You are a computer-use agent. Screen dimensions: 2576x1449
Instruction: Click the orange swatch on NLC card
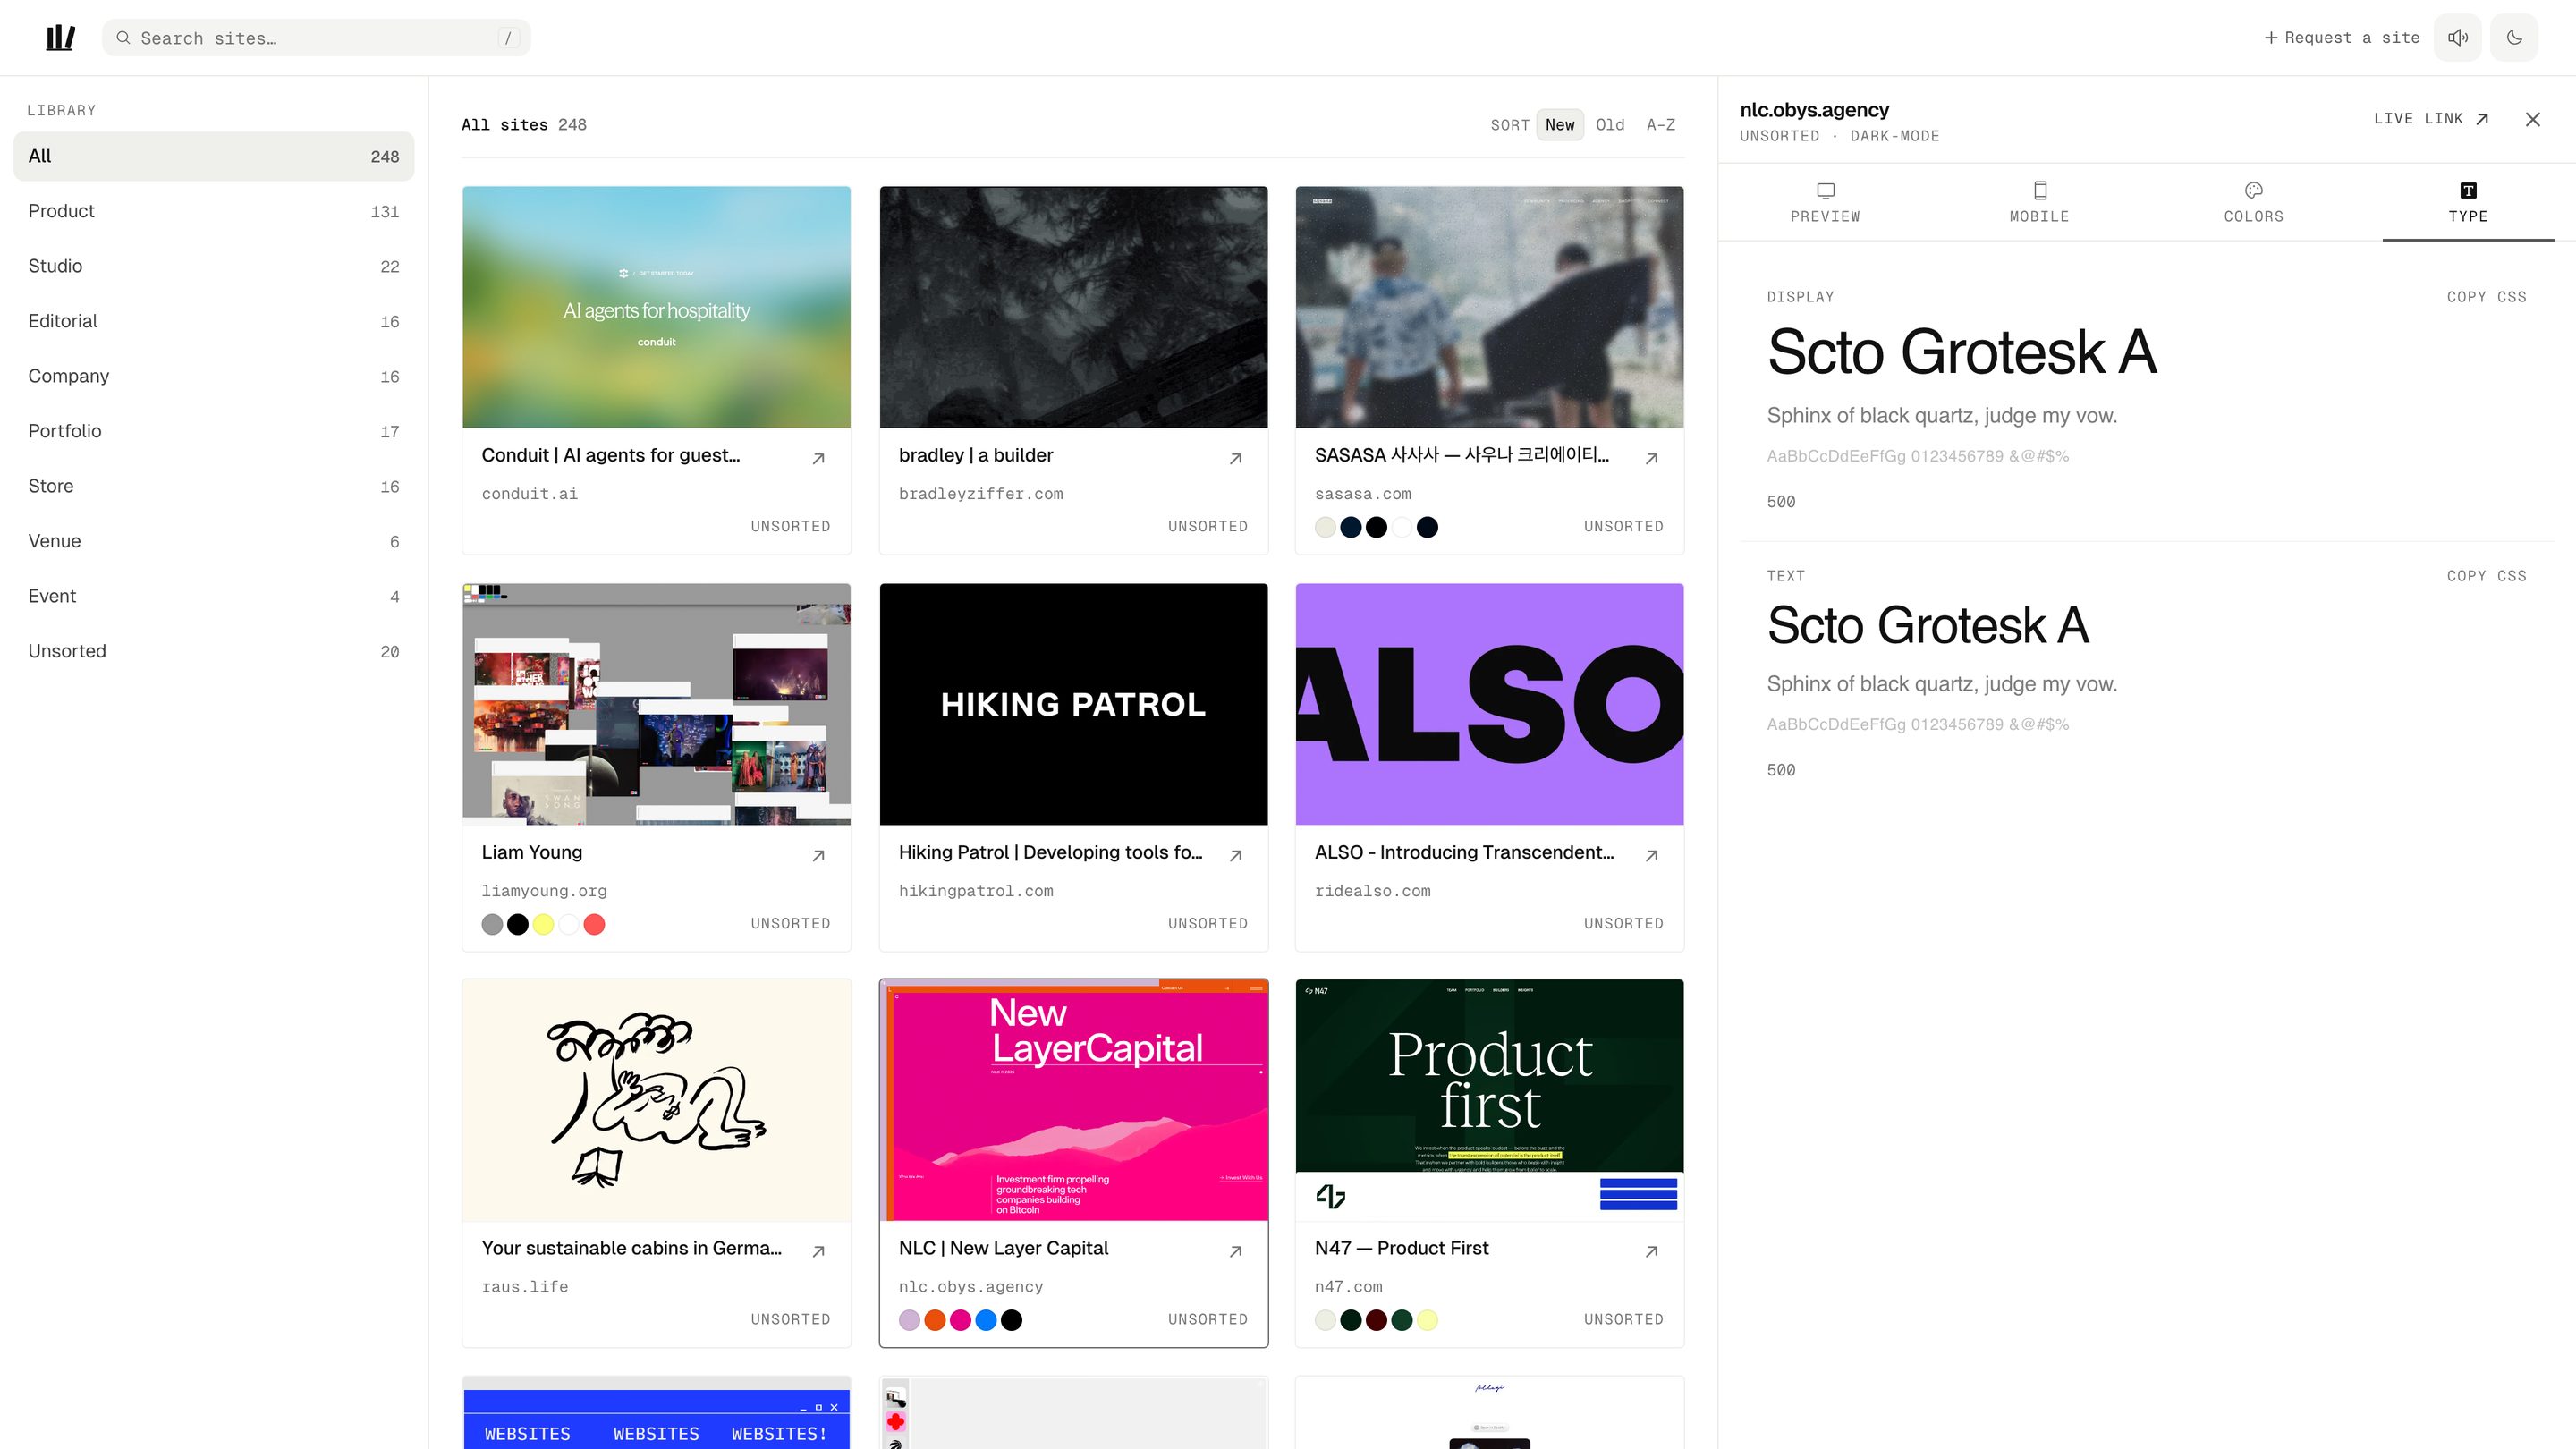click(935, 1320)
